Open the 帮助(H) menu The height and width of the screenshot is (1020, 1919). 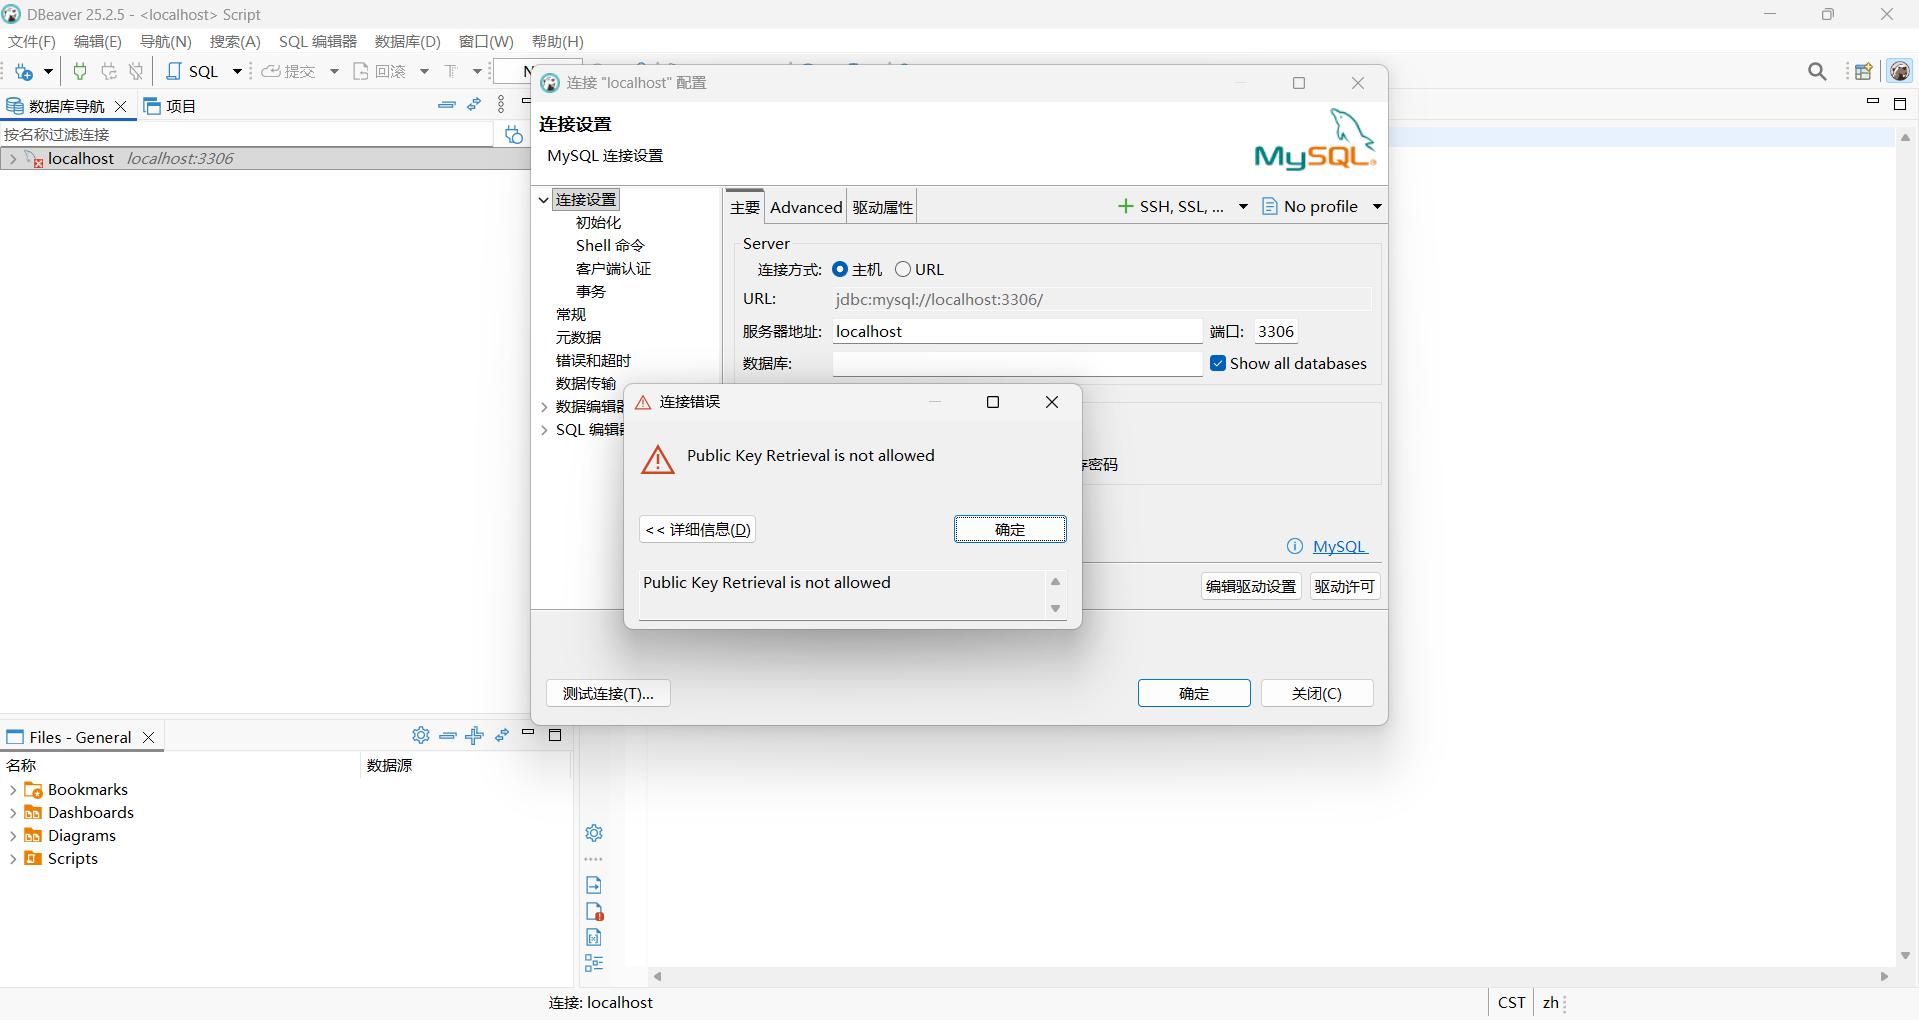558,41
